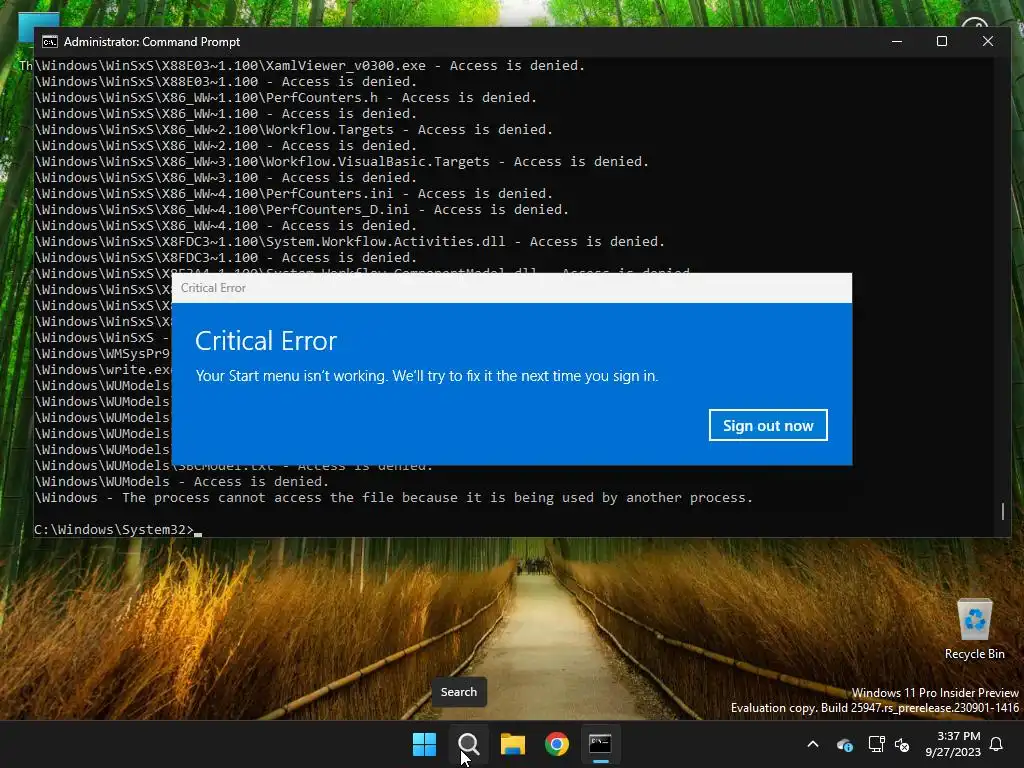1024x768 pixels.
Task: Open Search from the taskbar
Action: pos(468,744)
